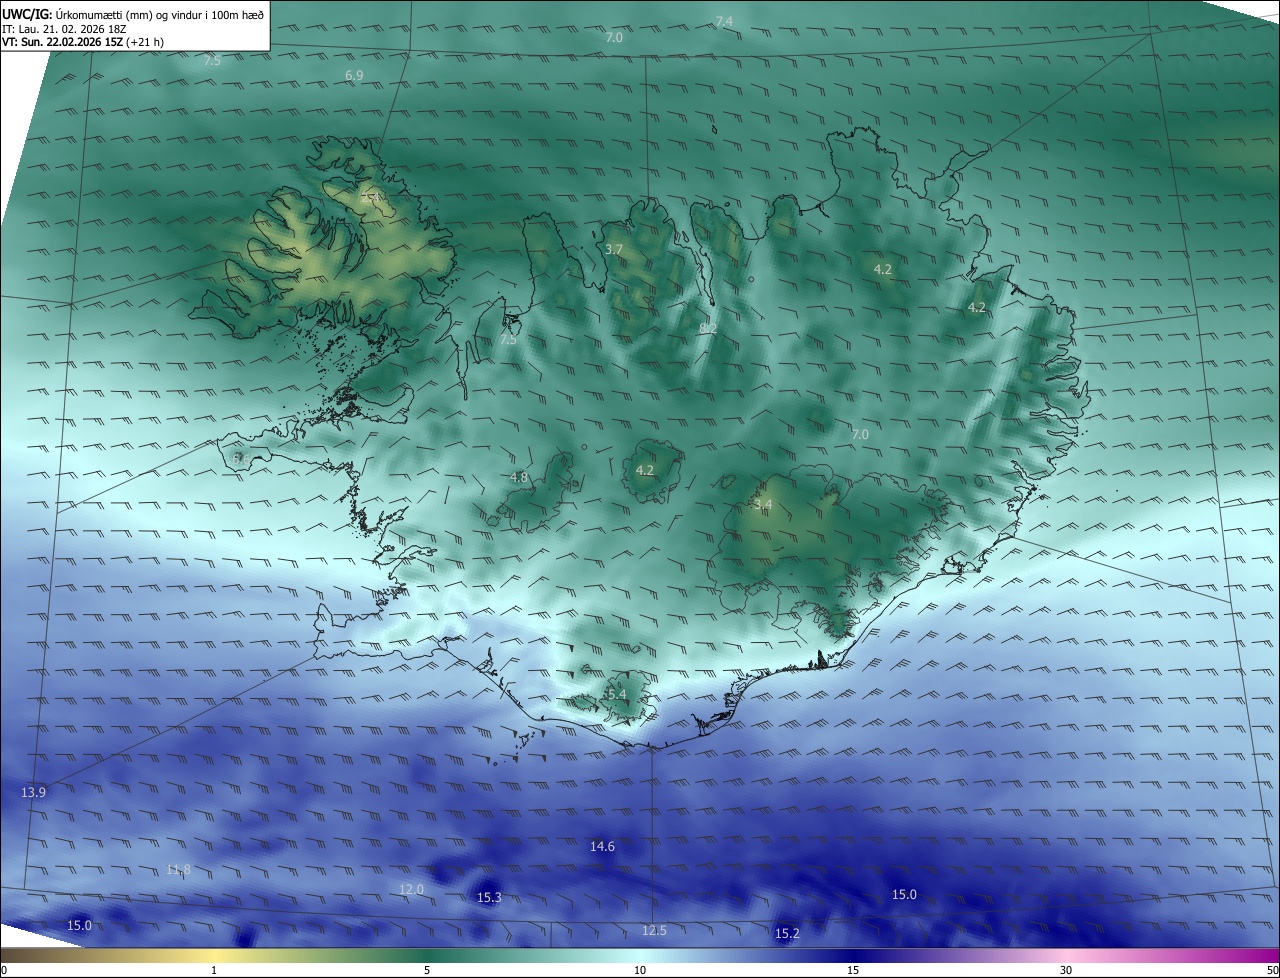Click the 12.0 value label

(411, 890)
